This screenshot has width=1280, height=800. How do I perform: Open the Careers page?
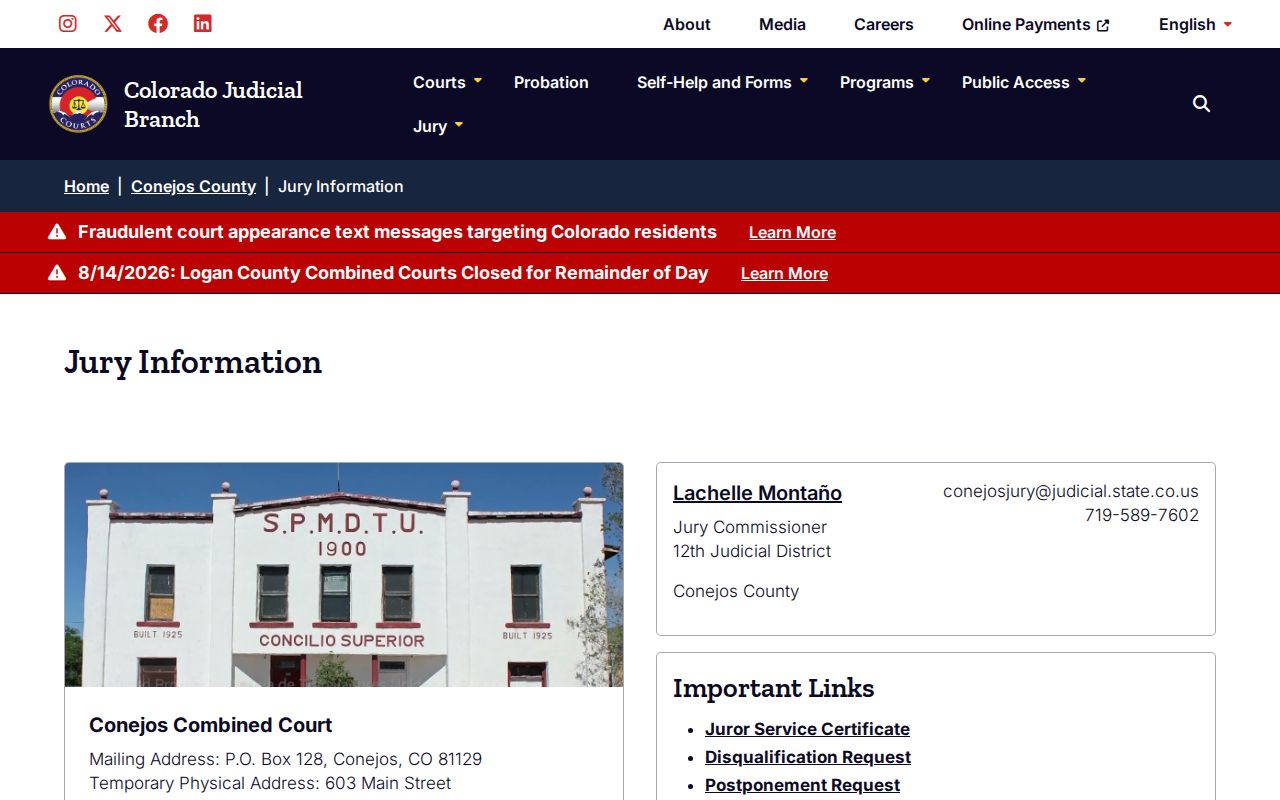click(x=884, y=24)
